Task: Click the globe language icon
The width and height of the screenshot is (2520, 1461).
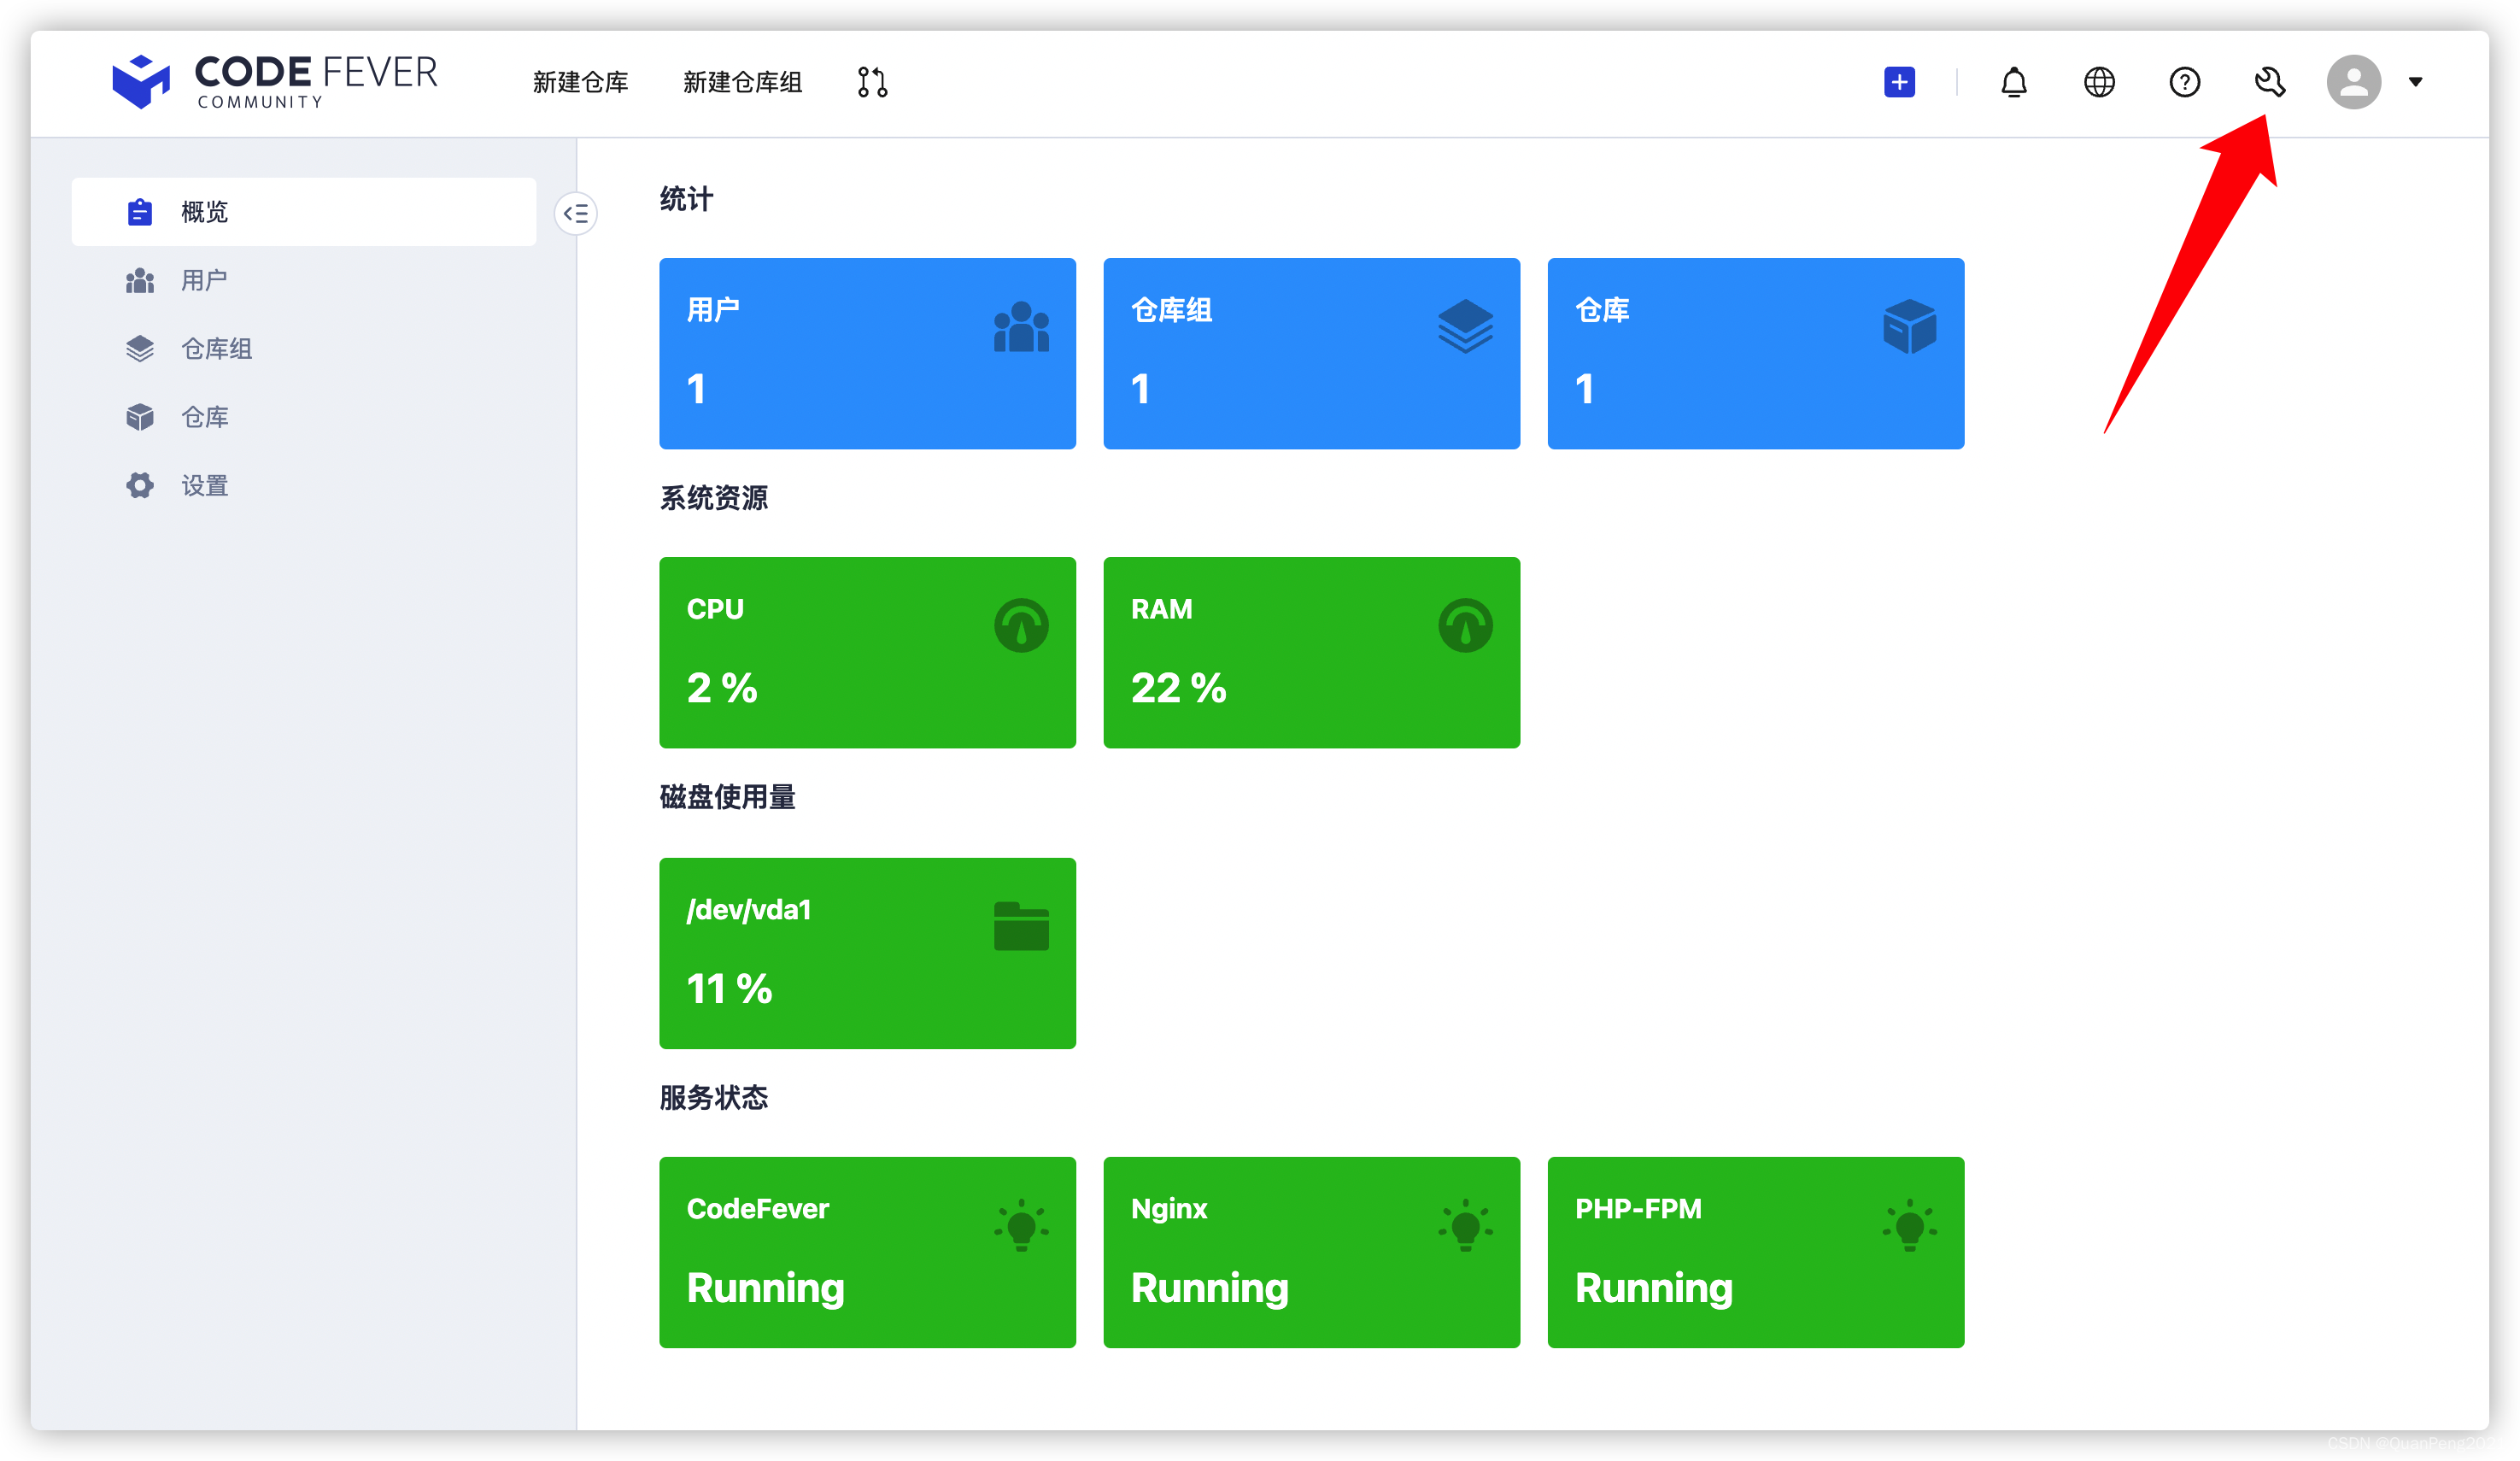Action: (2099, 82)
